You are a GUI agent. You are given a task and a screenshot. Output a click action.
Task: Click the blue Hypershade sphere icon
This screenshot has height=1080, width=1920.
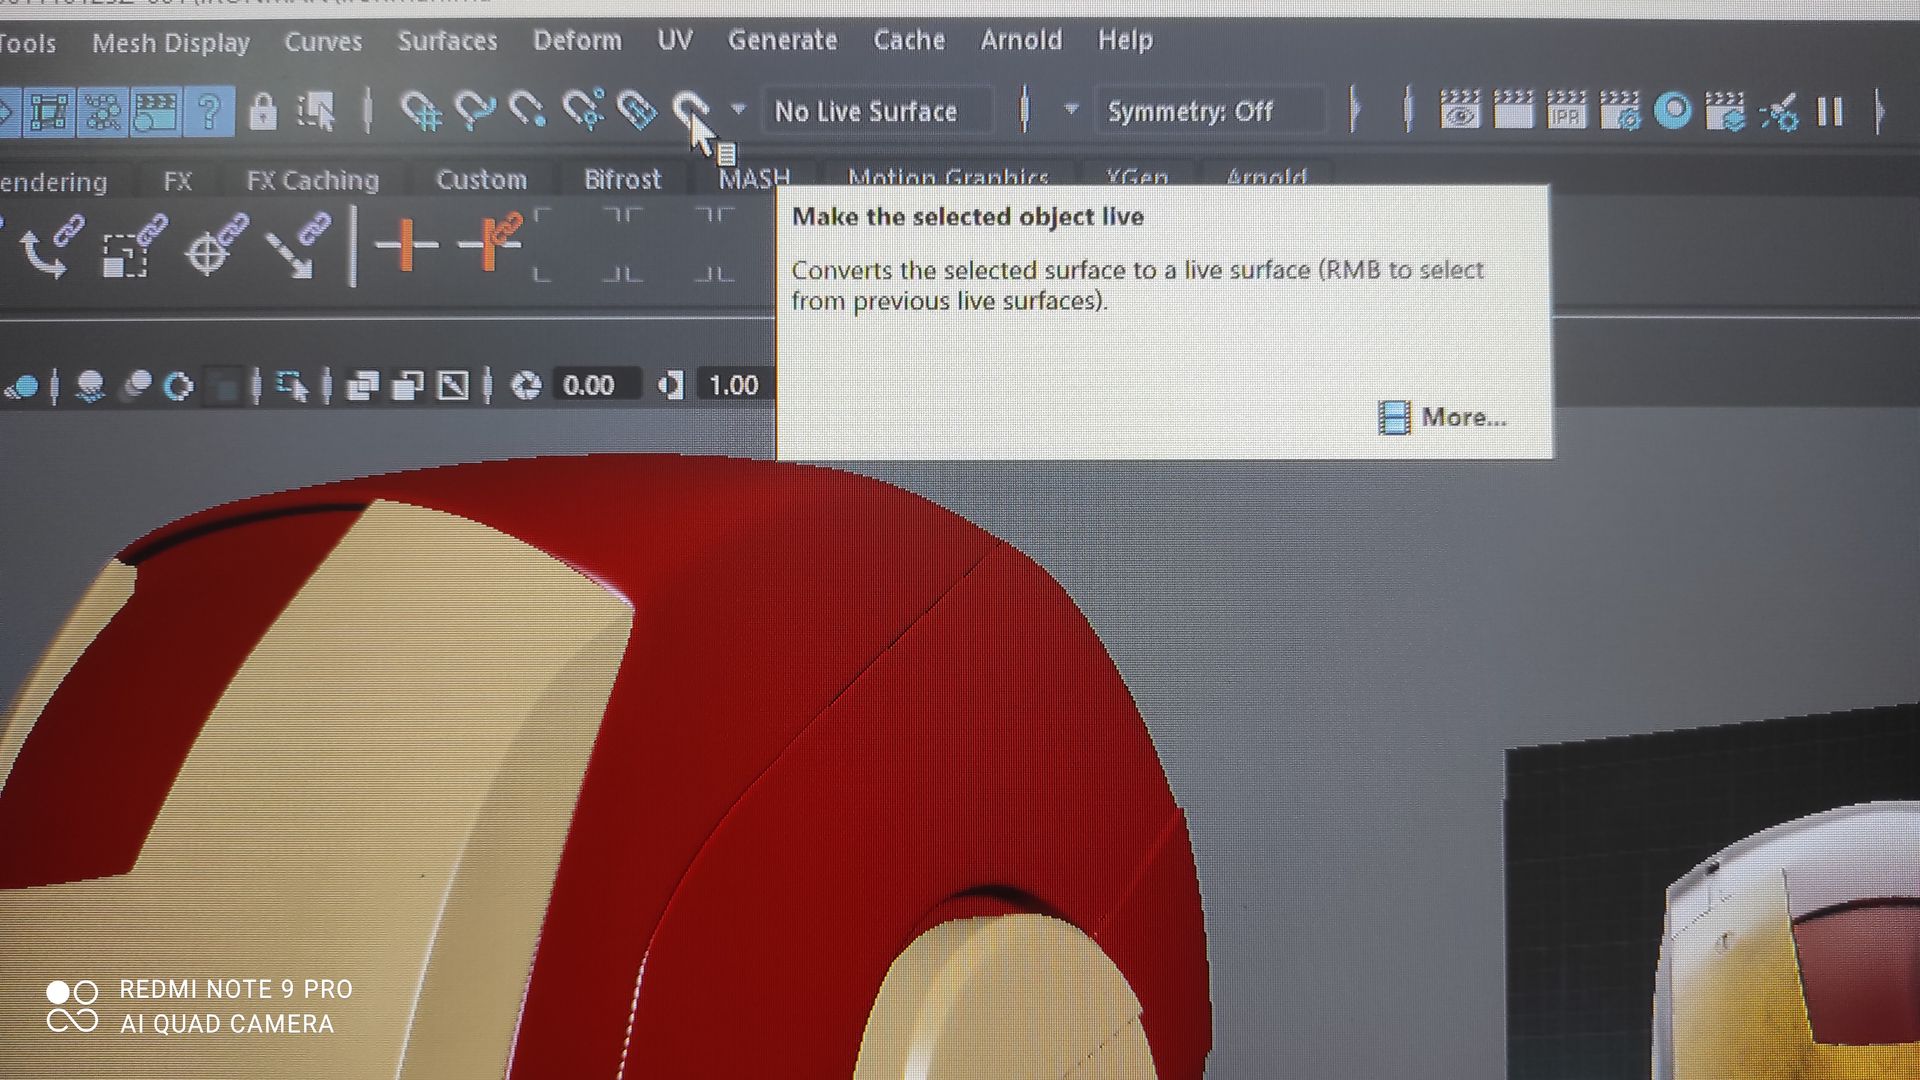tap(1673, 110)
